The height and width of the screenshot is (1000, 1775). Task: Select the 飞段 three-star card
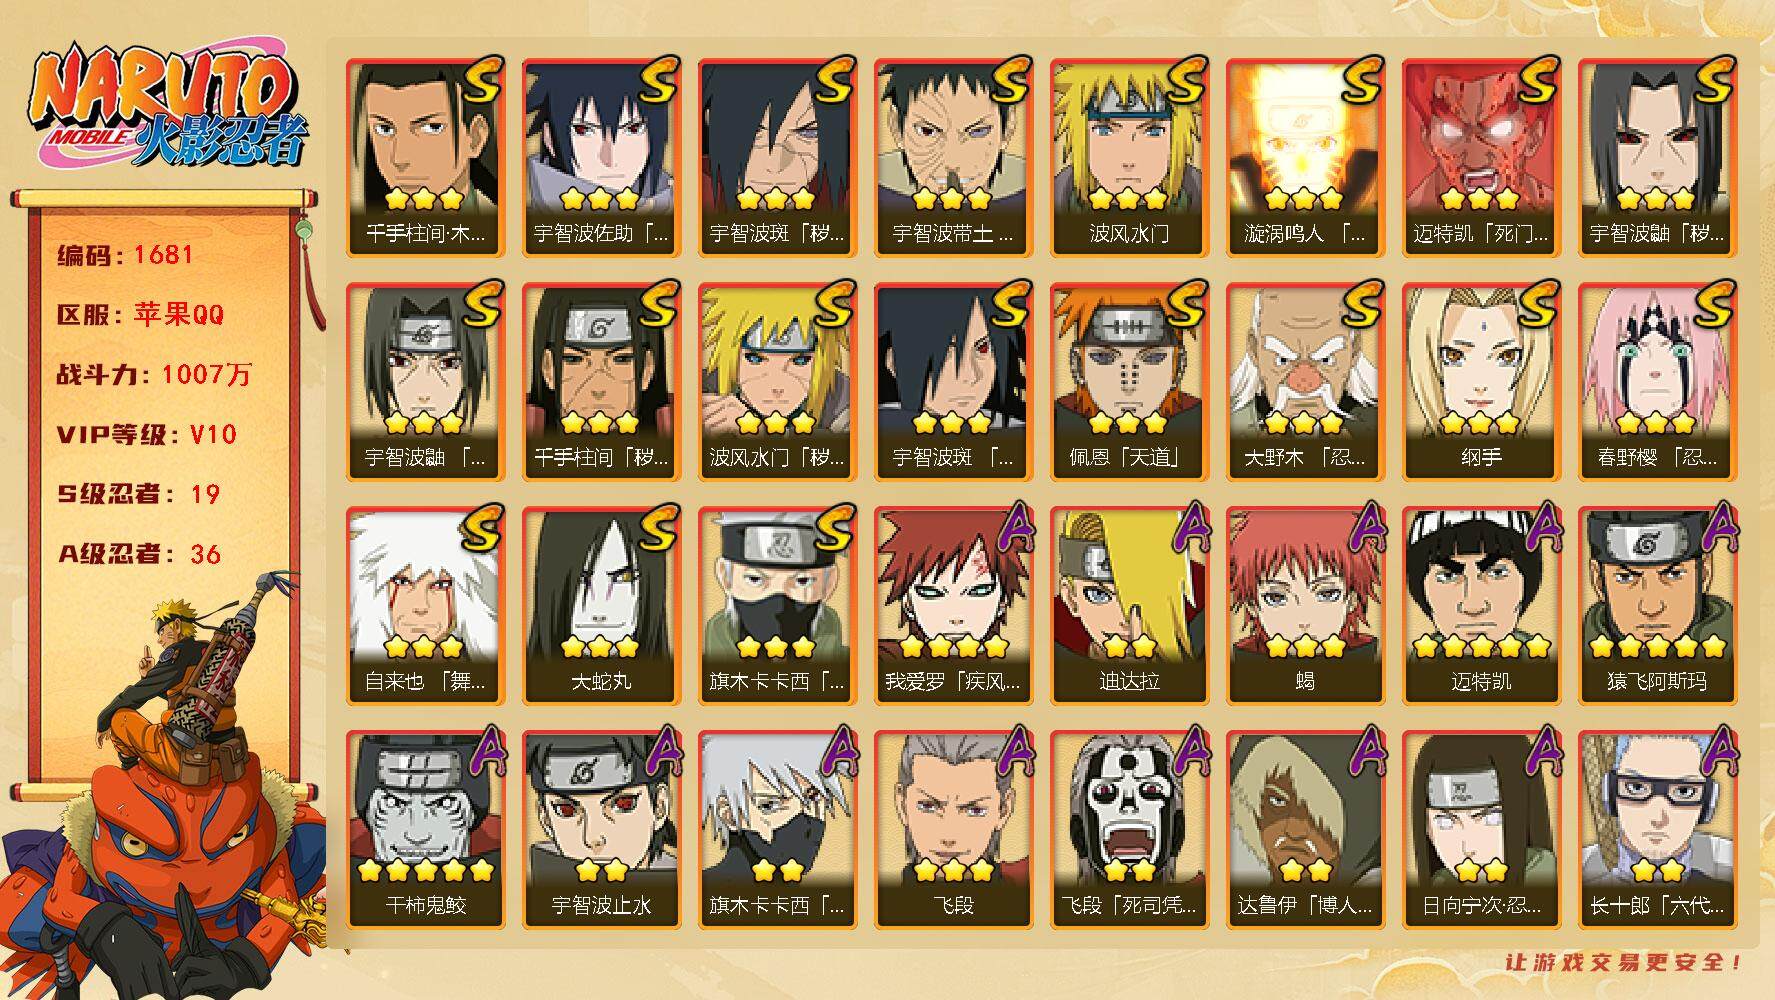(x=953, y=829)
